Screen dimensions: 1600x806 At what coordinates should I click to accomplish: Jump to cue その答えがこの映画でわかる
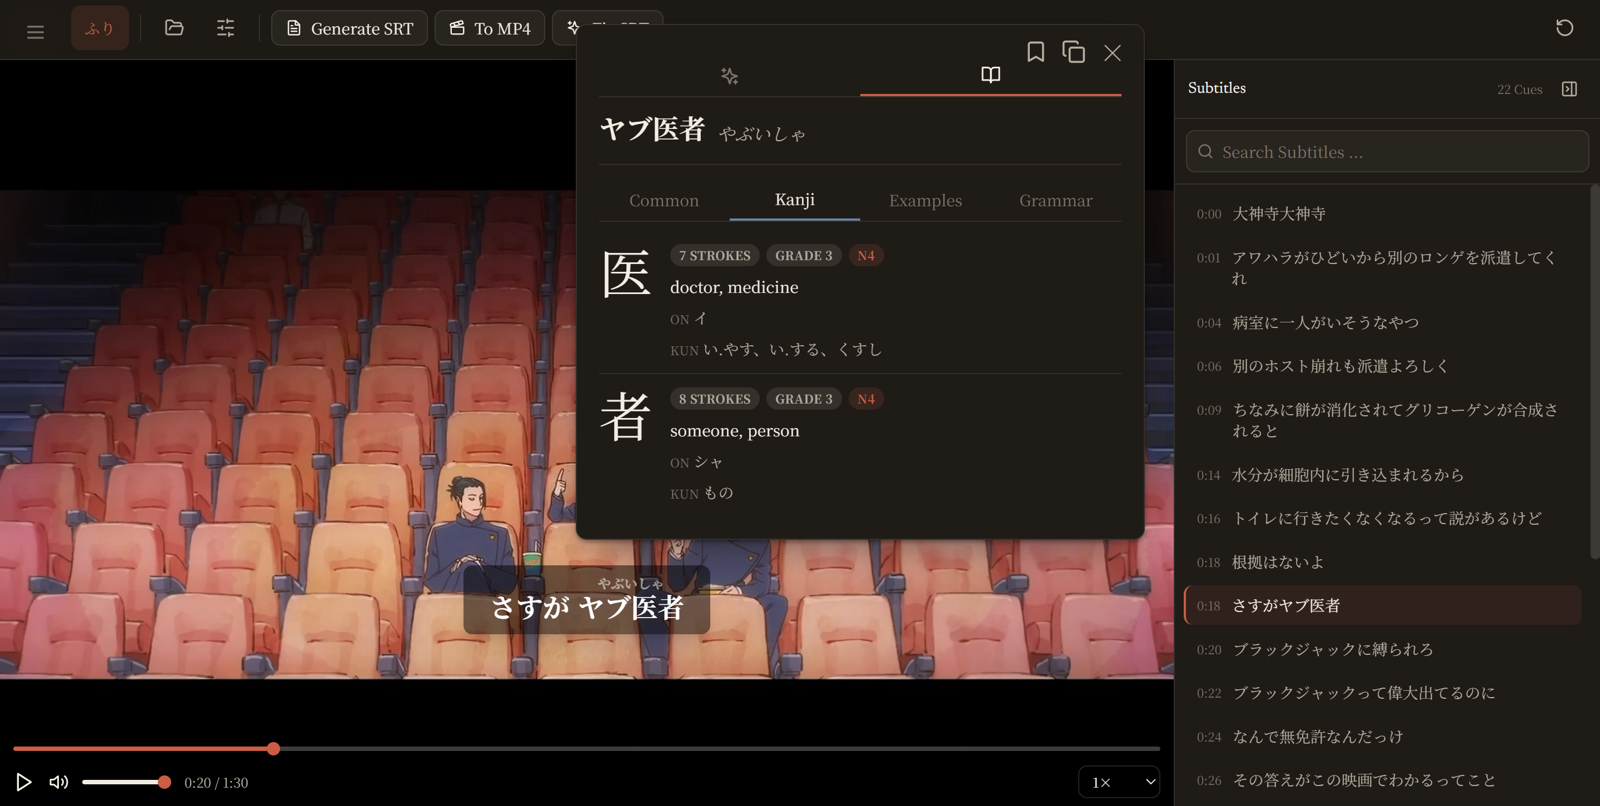[1383, 780]
